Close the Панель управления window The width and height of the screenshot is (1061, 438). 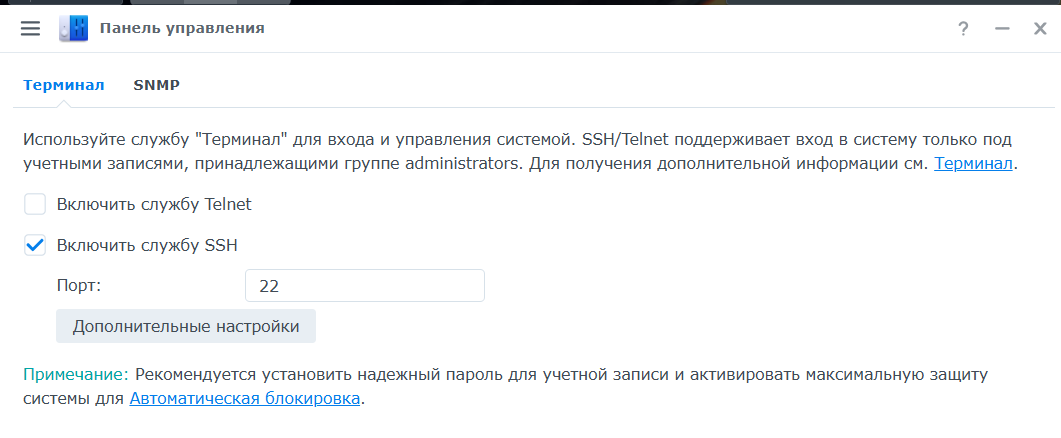click(1040, 29)
